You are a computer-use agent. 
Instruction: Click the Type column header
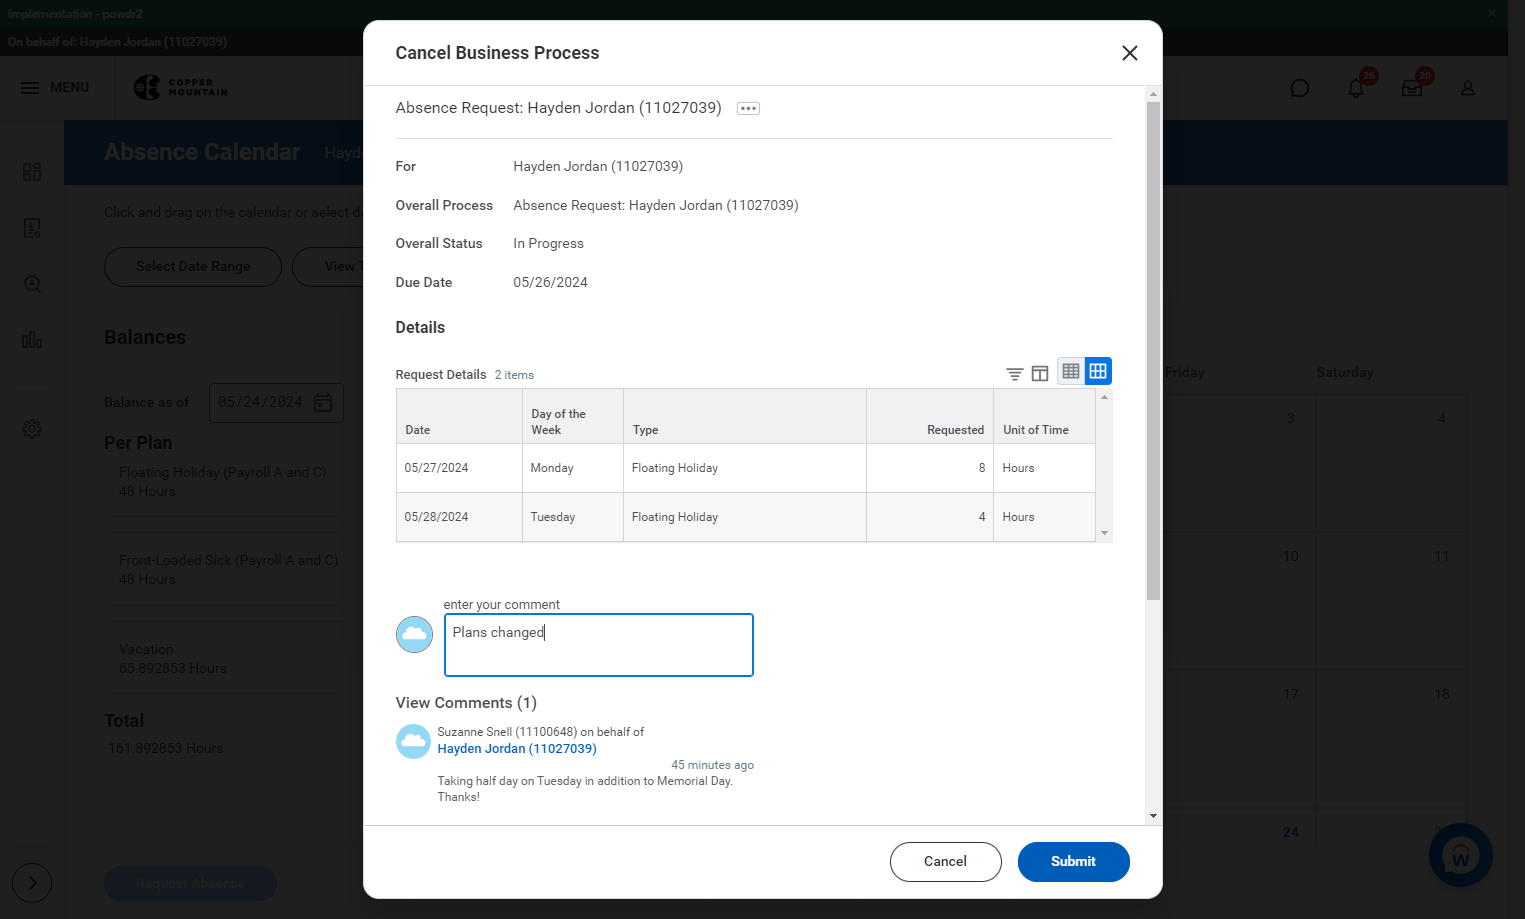click(x=744, y=417)
